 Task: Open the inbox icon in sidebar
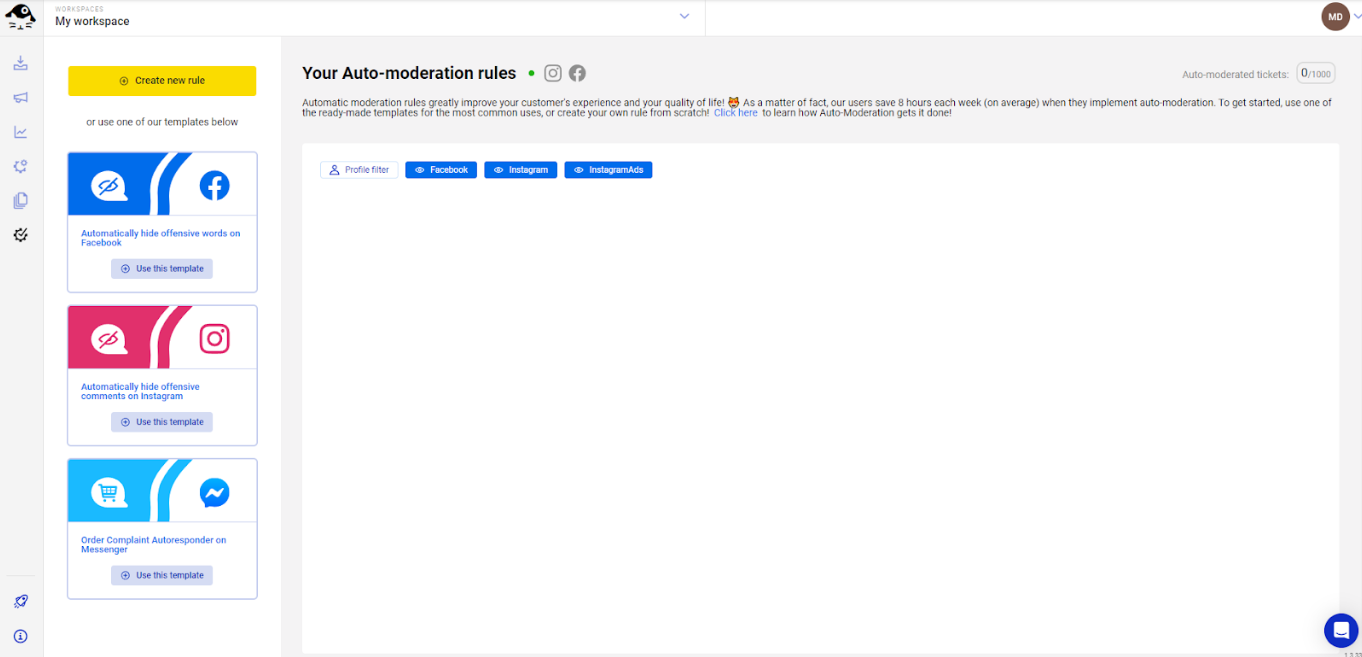click(x=21, y=64)
